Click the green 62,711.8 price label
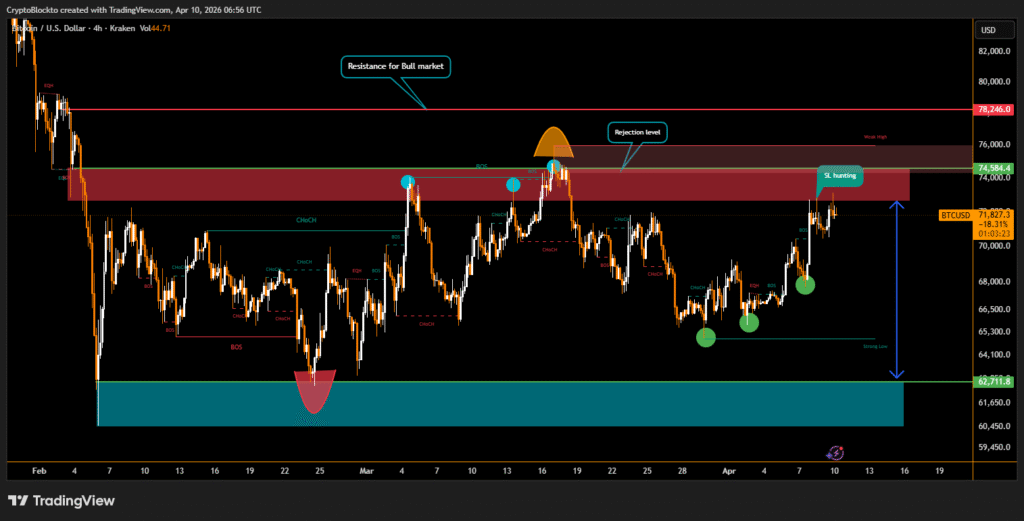The width and height of the screenshot is (1024, 521). click(995, 381)
